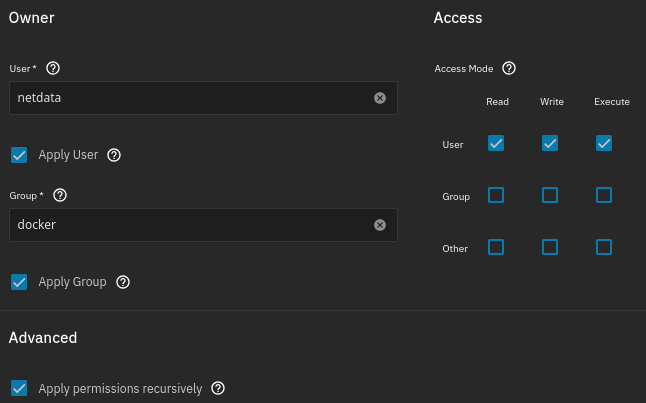Uncheck the Apply Group checkbox
The height and width of the screenshot is (403, 646).
(19, 282)
